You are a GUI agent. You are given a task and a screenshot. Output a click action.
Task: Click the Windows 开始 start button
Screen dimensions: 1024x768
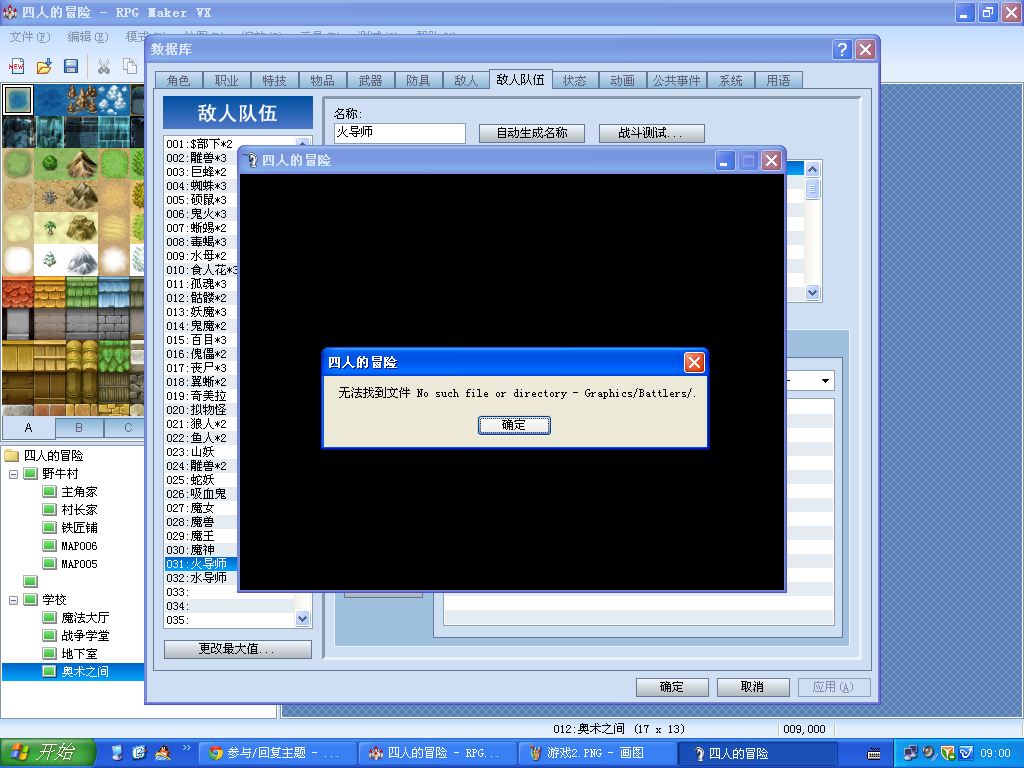coord(48,753)
